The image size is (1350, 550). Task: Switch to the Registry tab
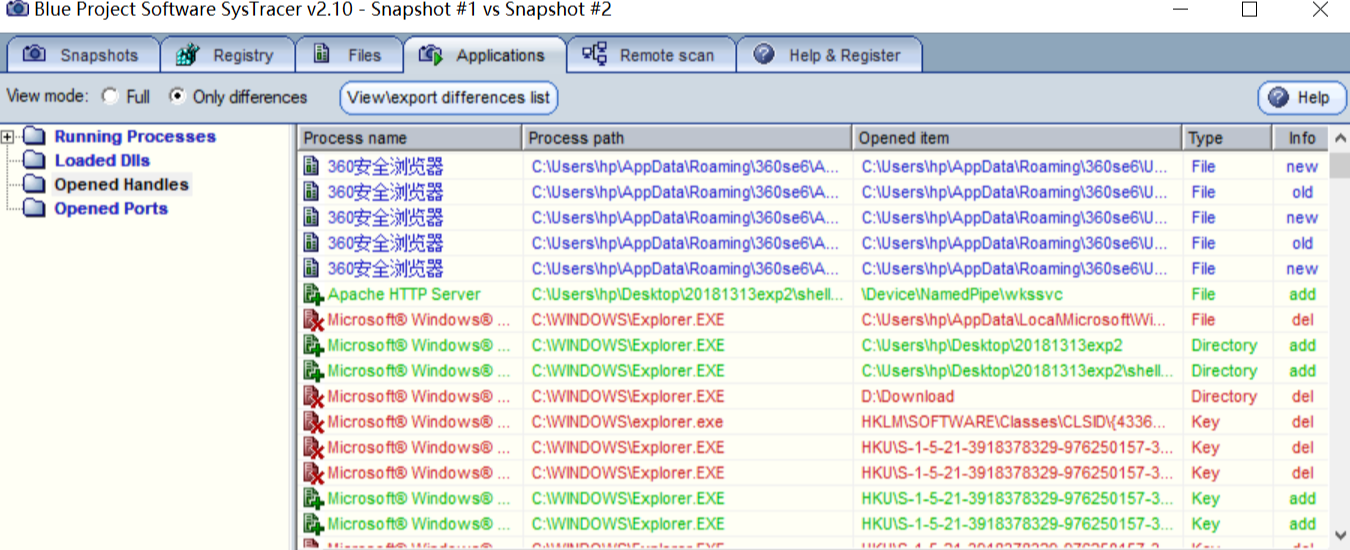[x=227, y=55]
